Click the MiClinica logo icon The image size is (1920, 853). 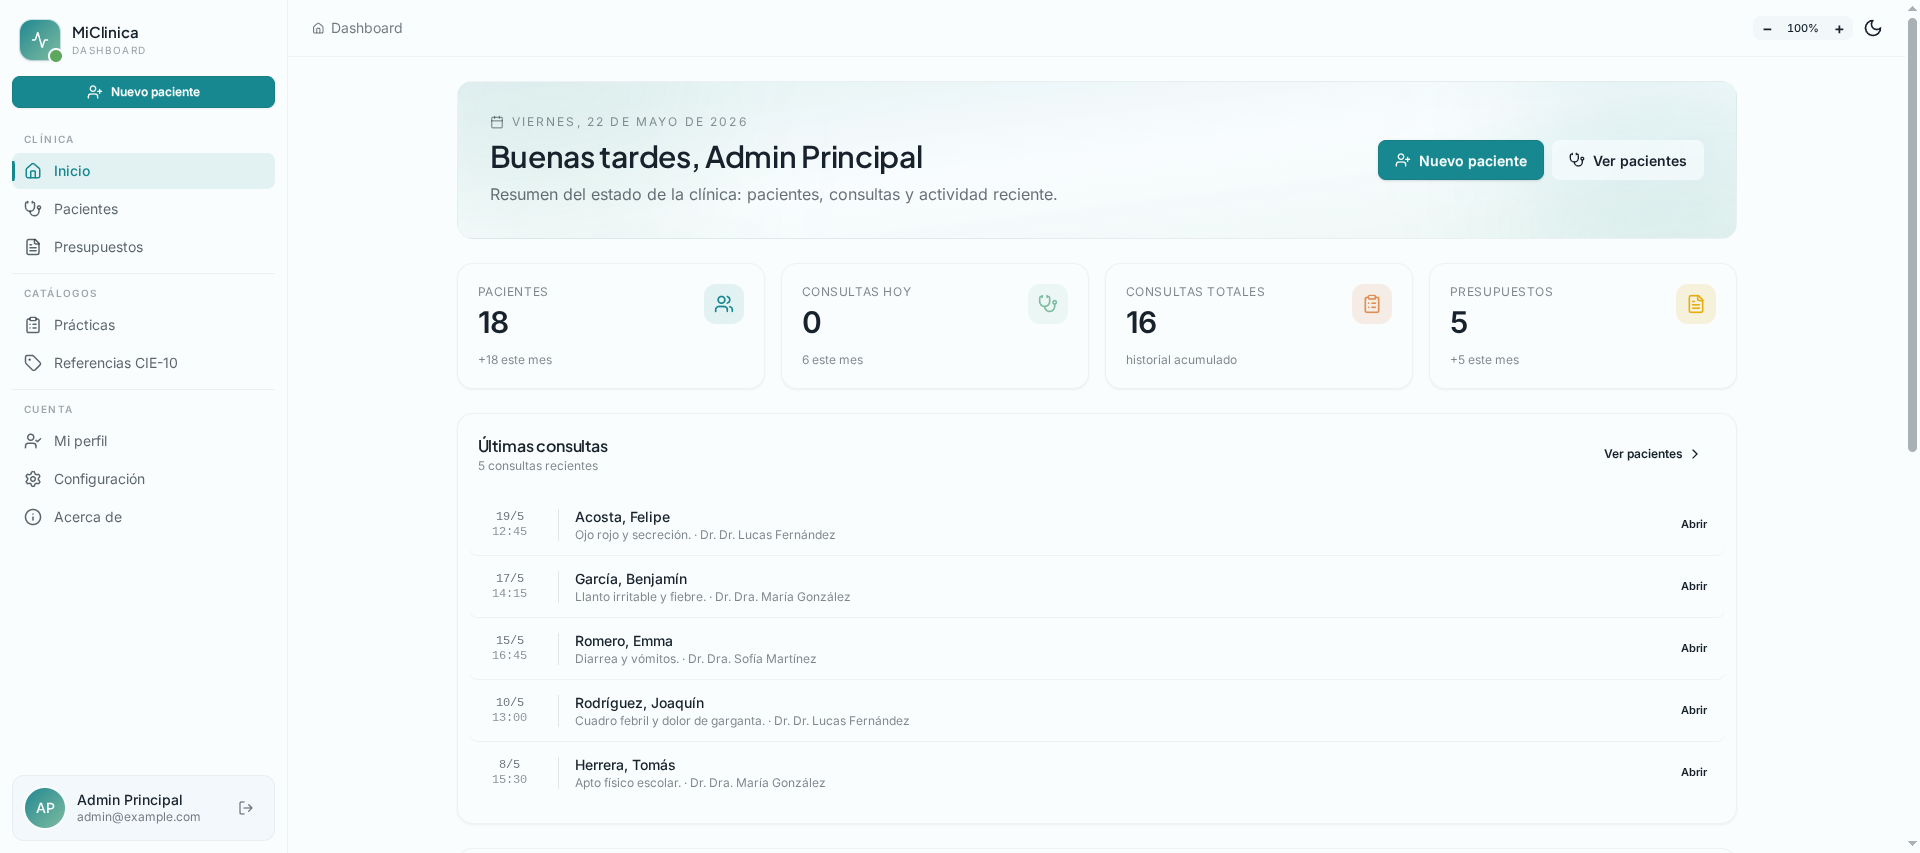pos(40,40)
